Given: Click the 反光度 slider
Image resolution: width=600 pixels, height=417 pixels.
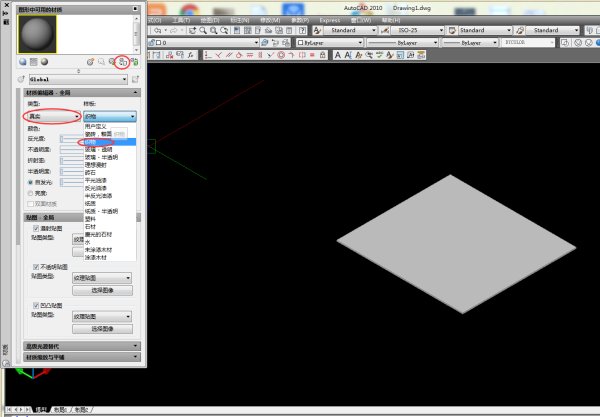Looking at the screenshot, I should pos(72,139).
